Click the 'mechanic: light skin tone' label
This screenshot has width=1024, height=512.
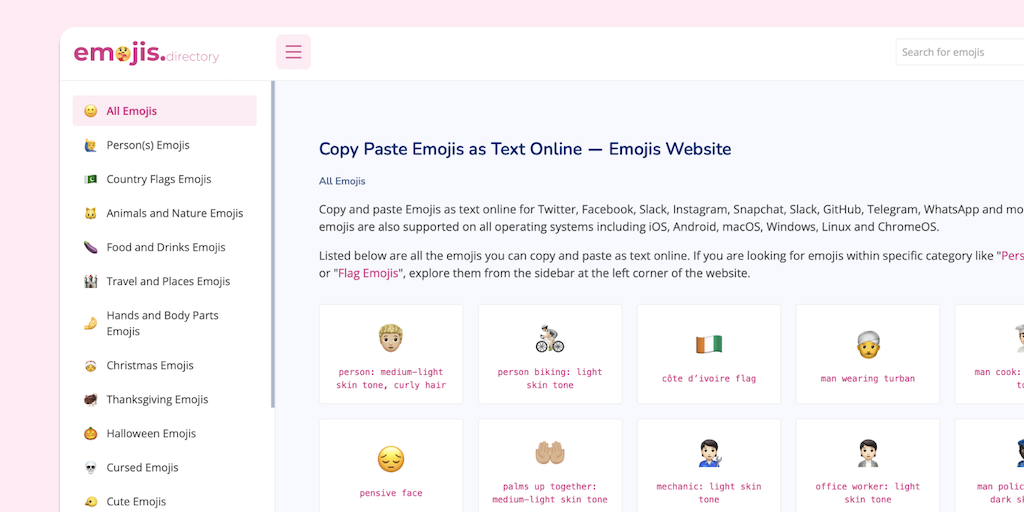tap(709, 493)
